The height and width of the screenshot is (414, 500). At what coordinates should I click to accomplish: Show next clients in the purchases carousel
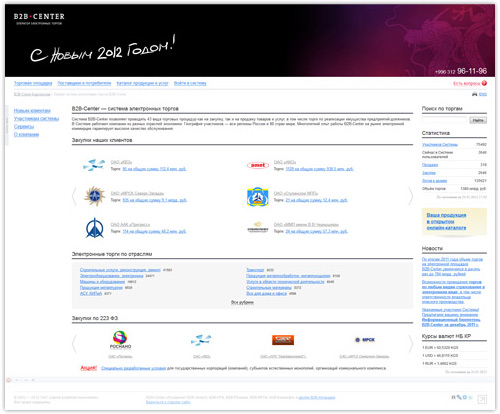(x=411, y=196)
